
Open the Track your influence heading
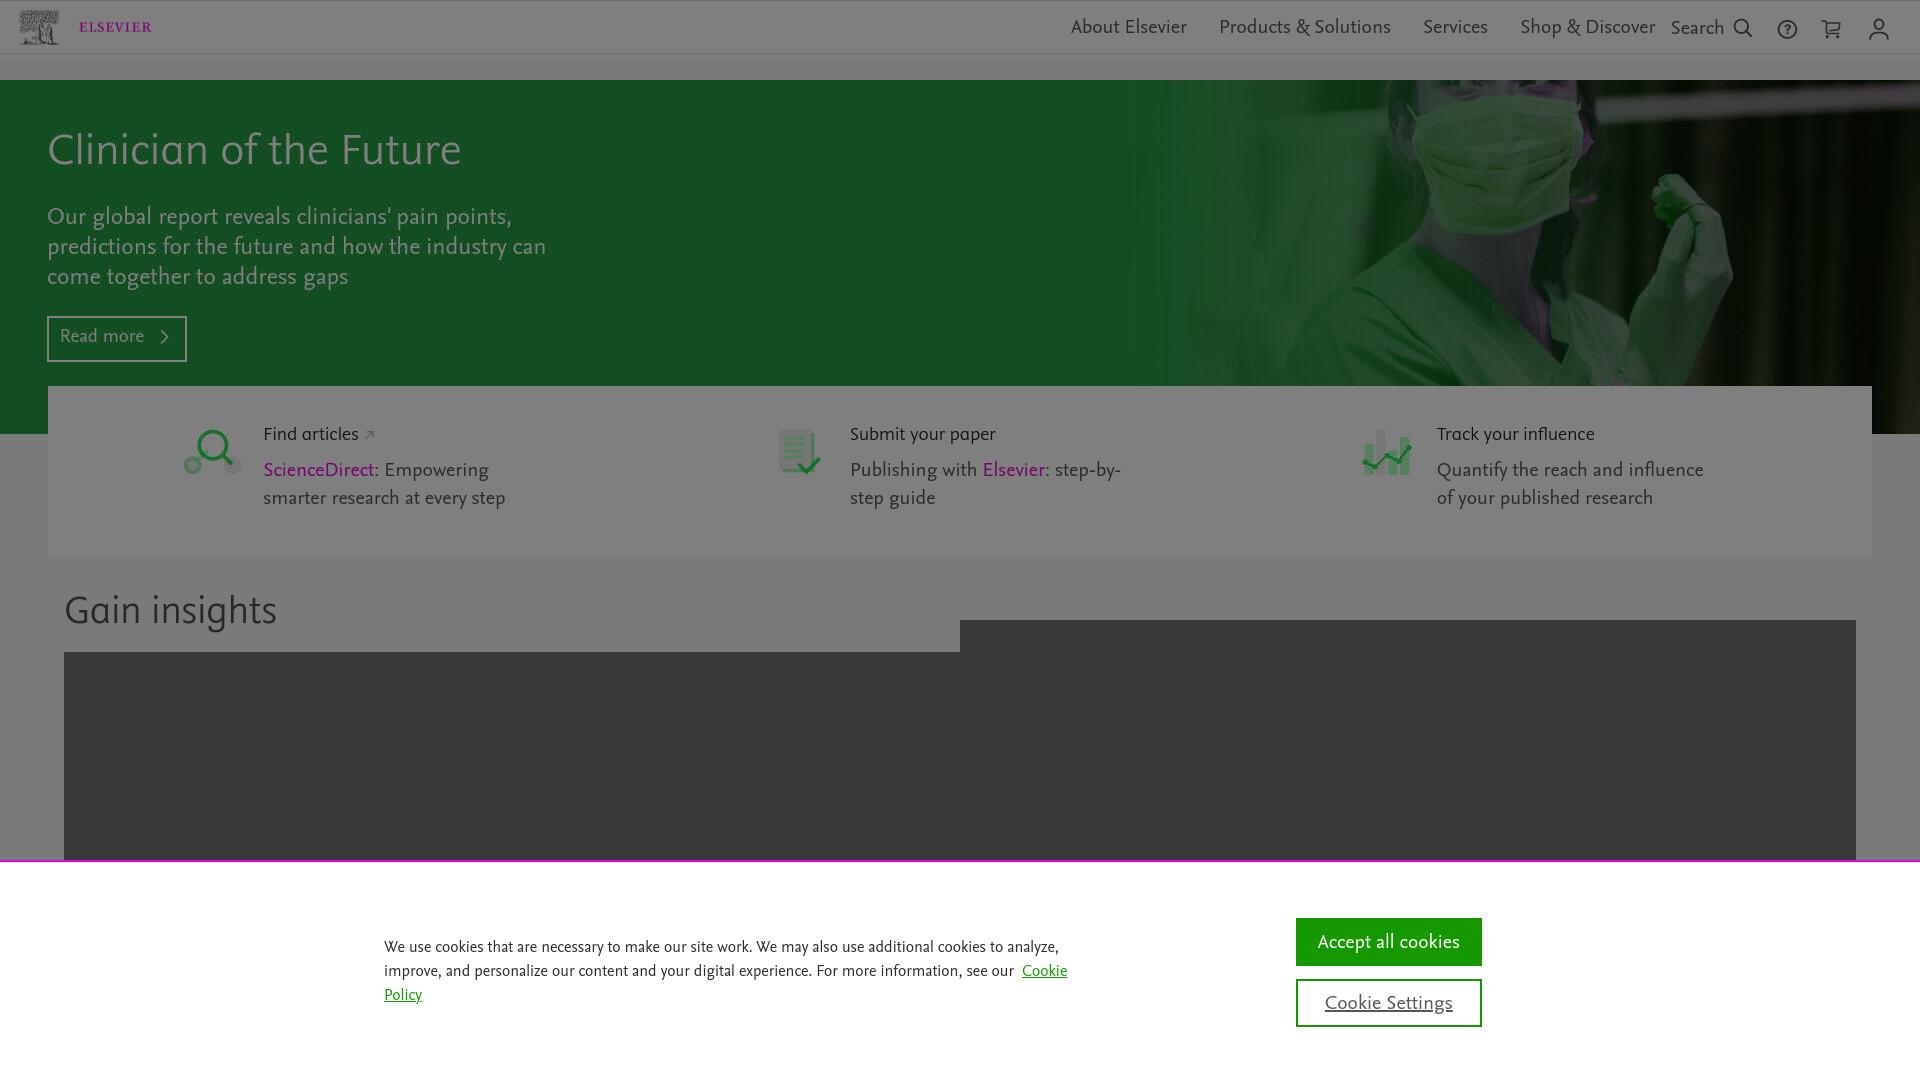[1515, 435]
